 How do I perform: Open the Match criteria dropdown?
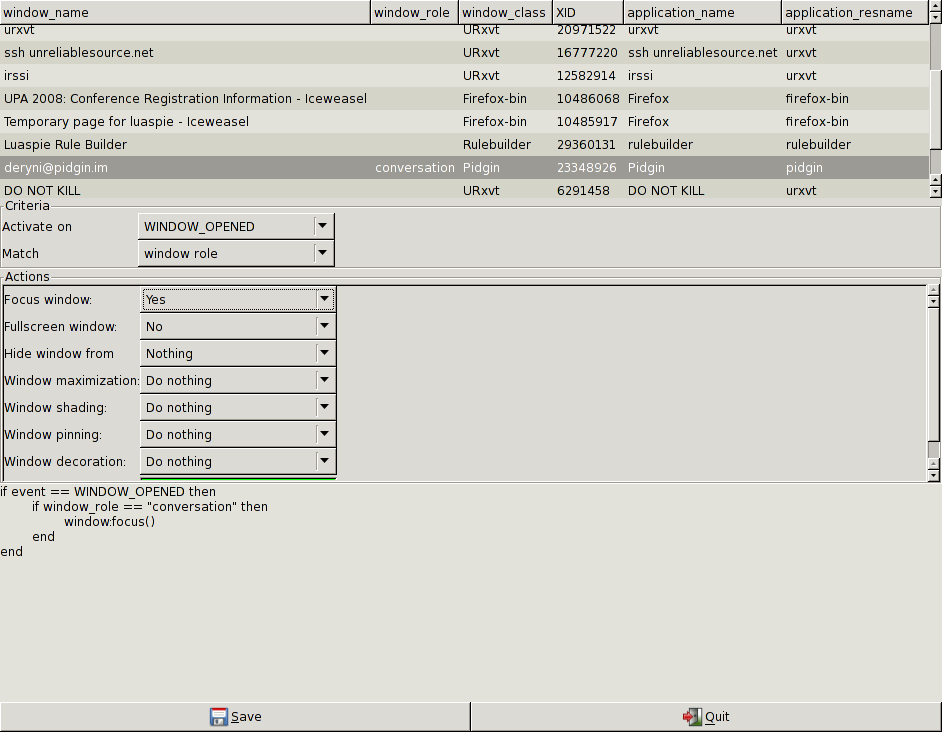(x=236, y=253)
